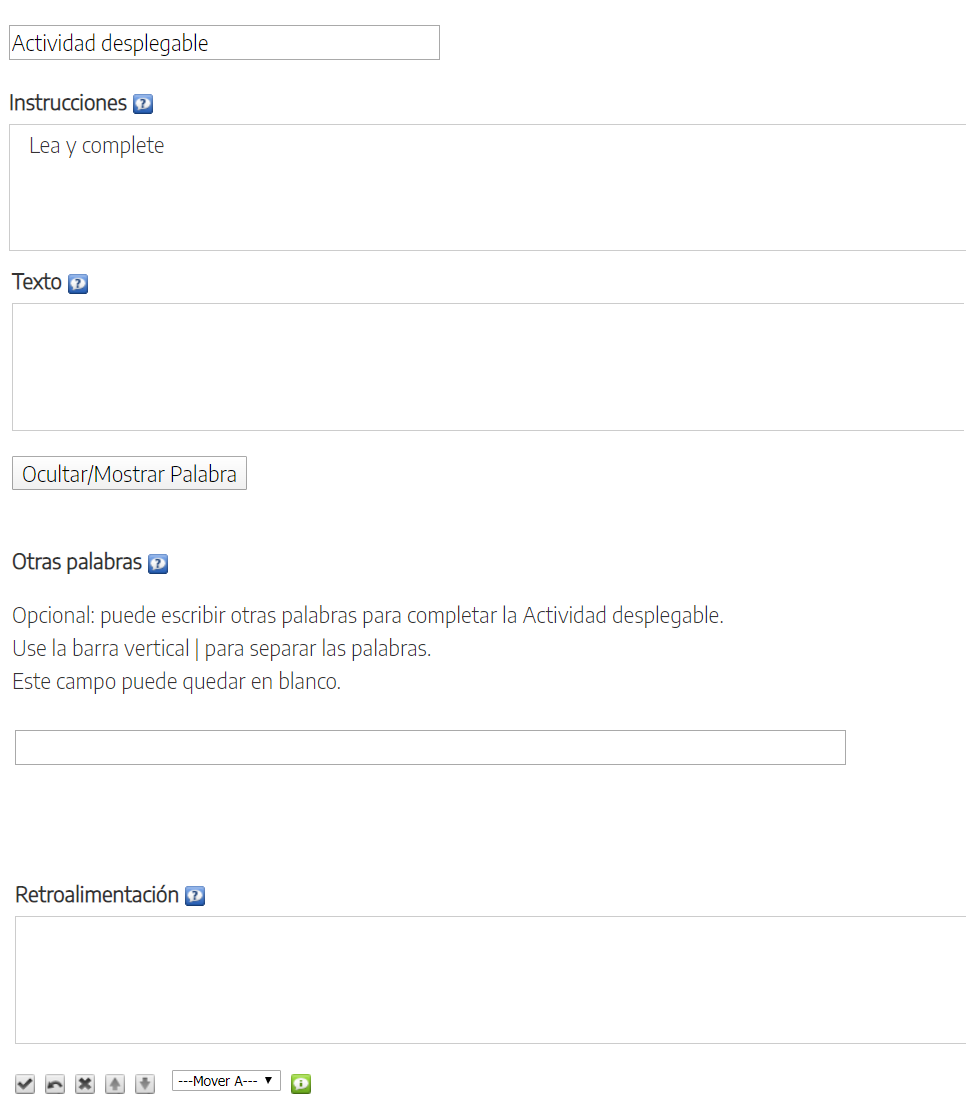Click into the Retroalimentación text area

pos(490,980)
